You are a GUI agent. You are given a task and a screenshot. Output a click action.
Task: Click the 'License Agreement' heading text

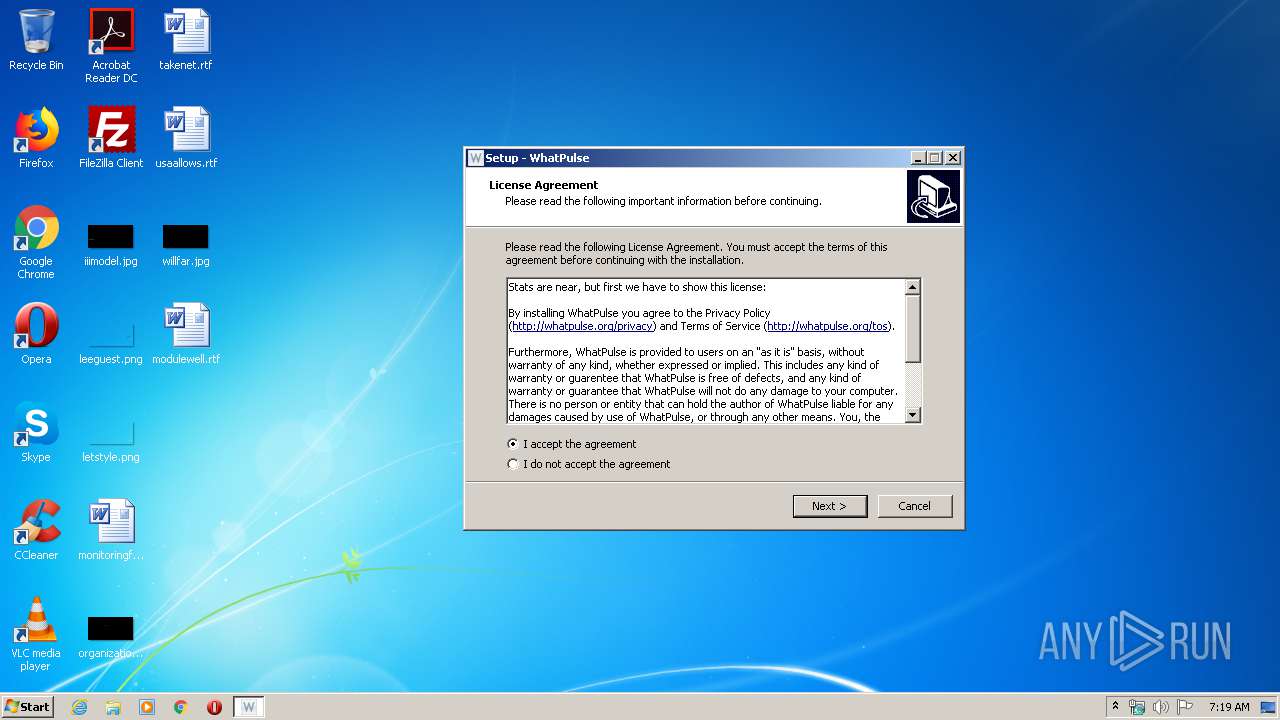click(543, 185)
